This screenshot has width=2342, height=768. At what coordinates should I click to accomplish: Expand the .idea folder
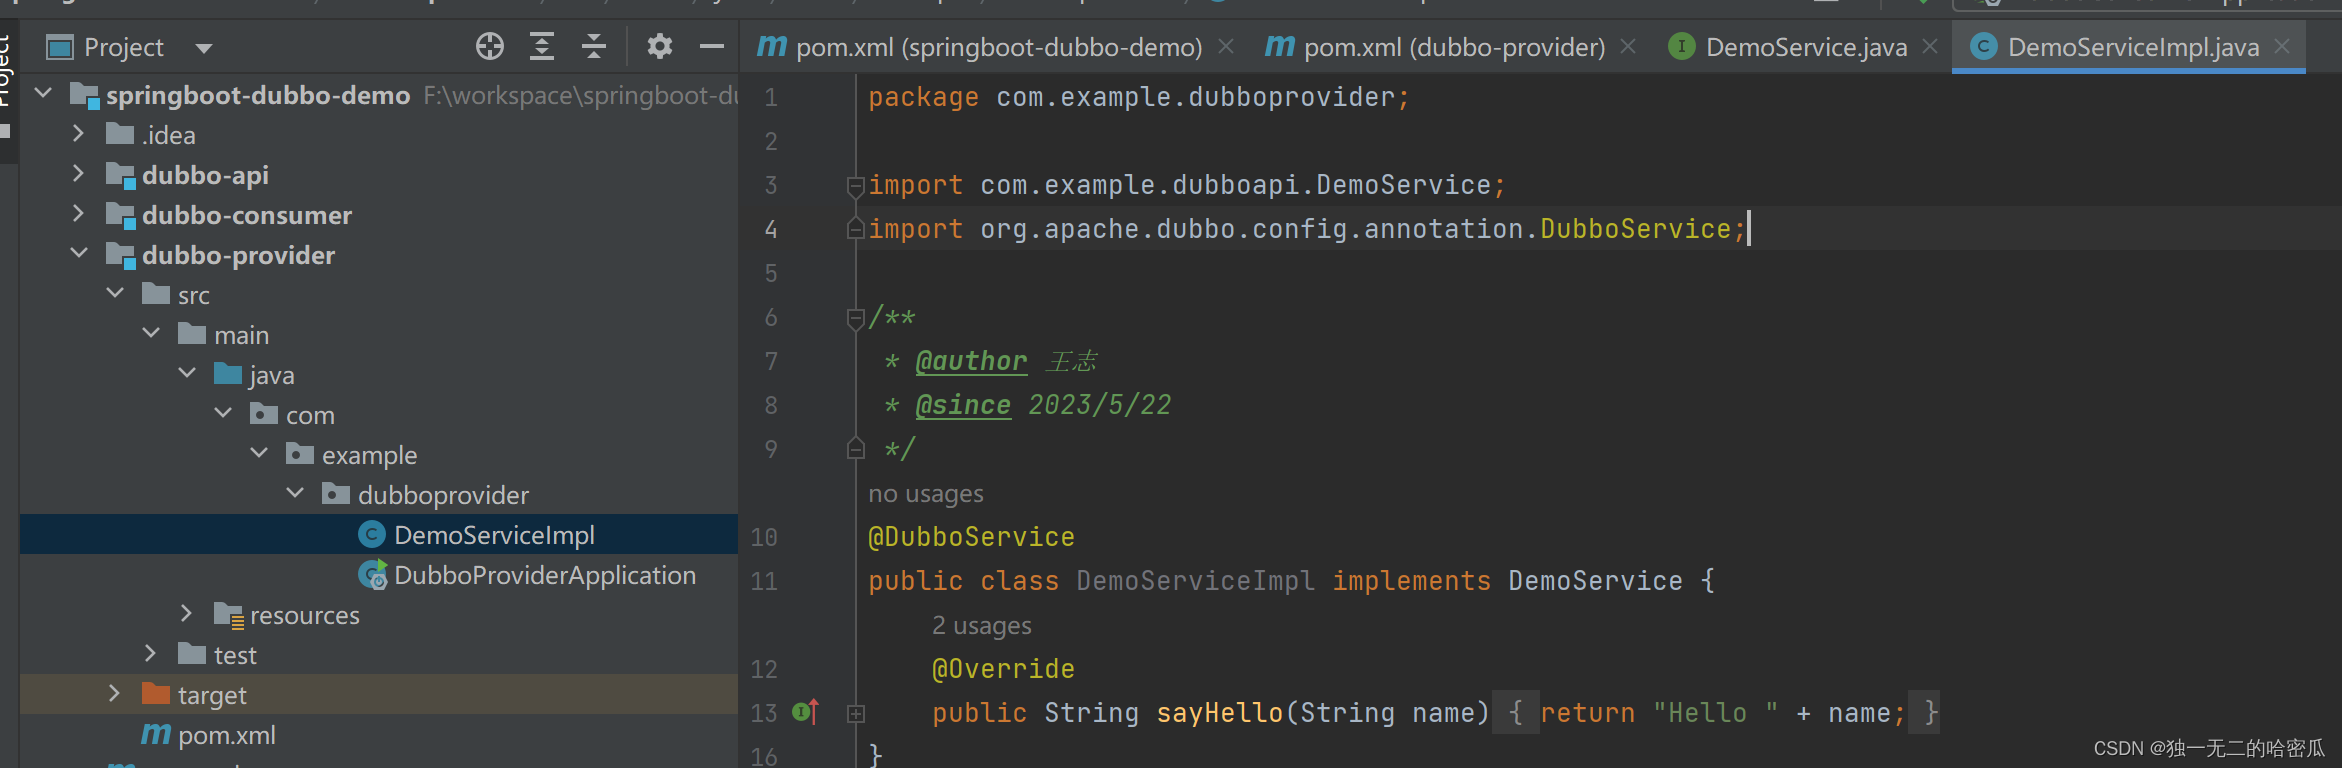79,134
